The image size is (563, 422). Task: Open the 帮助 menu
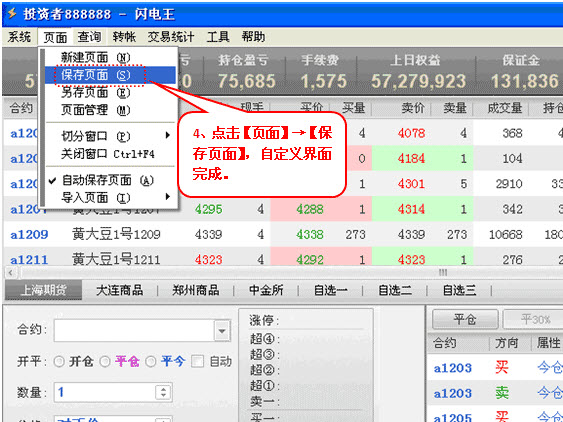253,37
